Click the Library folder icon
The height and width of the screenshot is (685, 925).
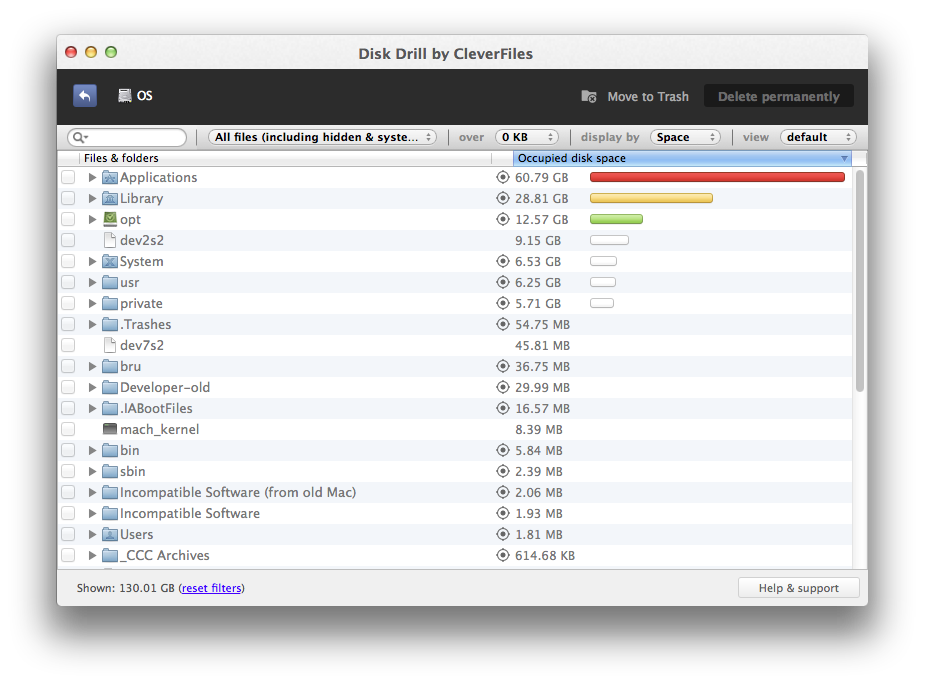tap(110, 198)
